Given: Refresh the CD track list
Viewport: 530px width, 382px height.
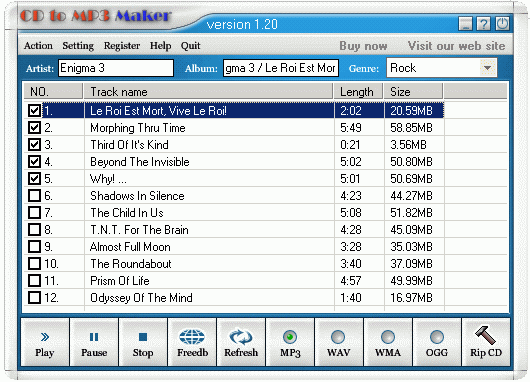Looking at the screenshot, I should [x=241, y=342].
